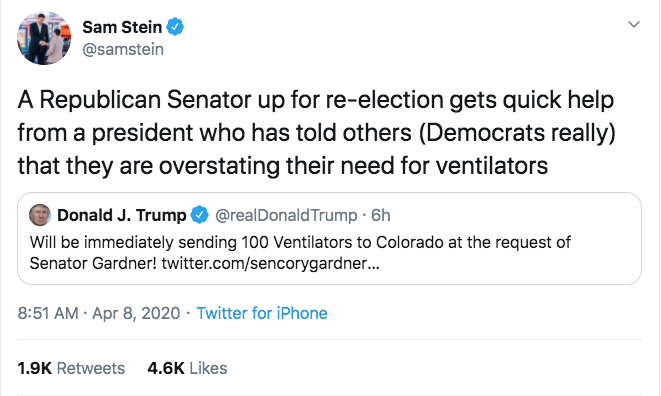Click the Likes label

(208, 368)
